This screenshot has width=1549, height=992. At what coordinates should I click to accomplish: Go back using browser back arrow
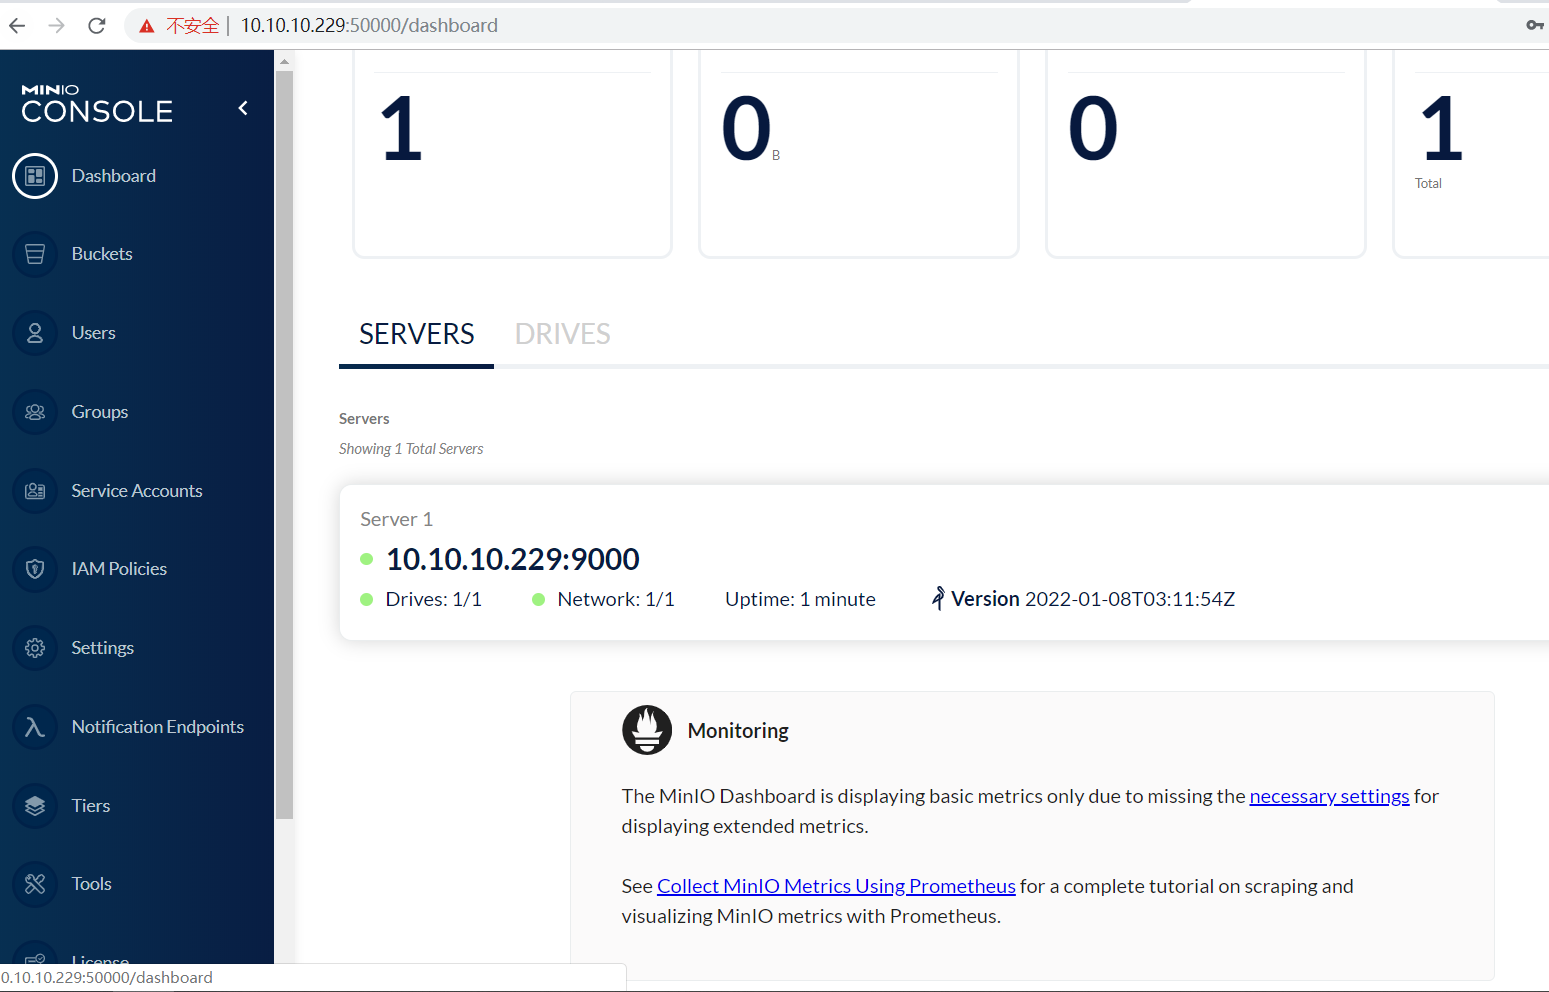[x=18, y=26]
